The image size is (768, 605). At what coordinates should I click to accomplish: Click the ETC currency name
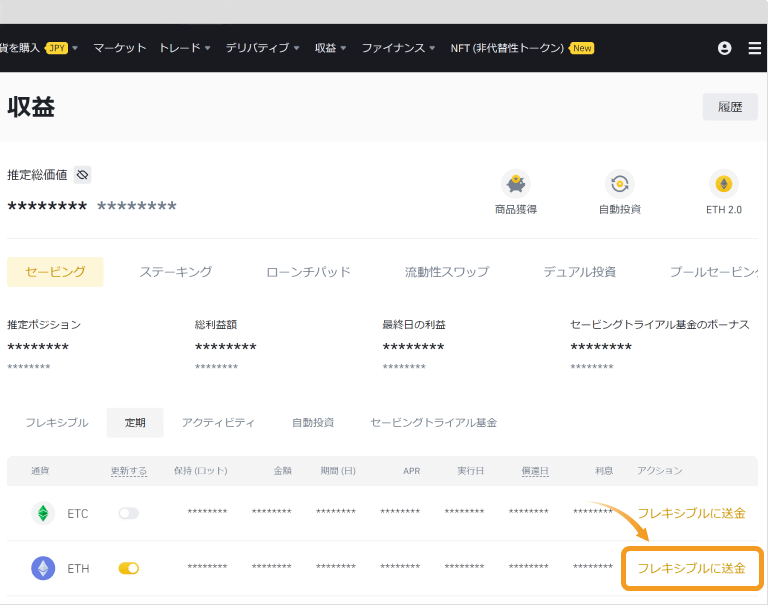coord(78,514)
